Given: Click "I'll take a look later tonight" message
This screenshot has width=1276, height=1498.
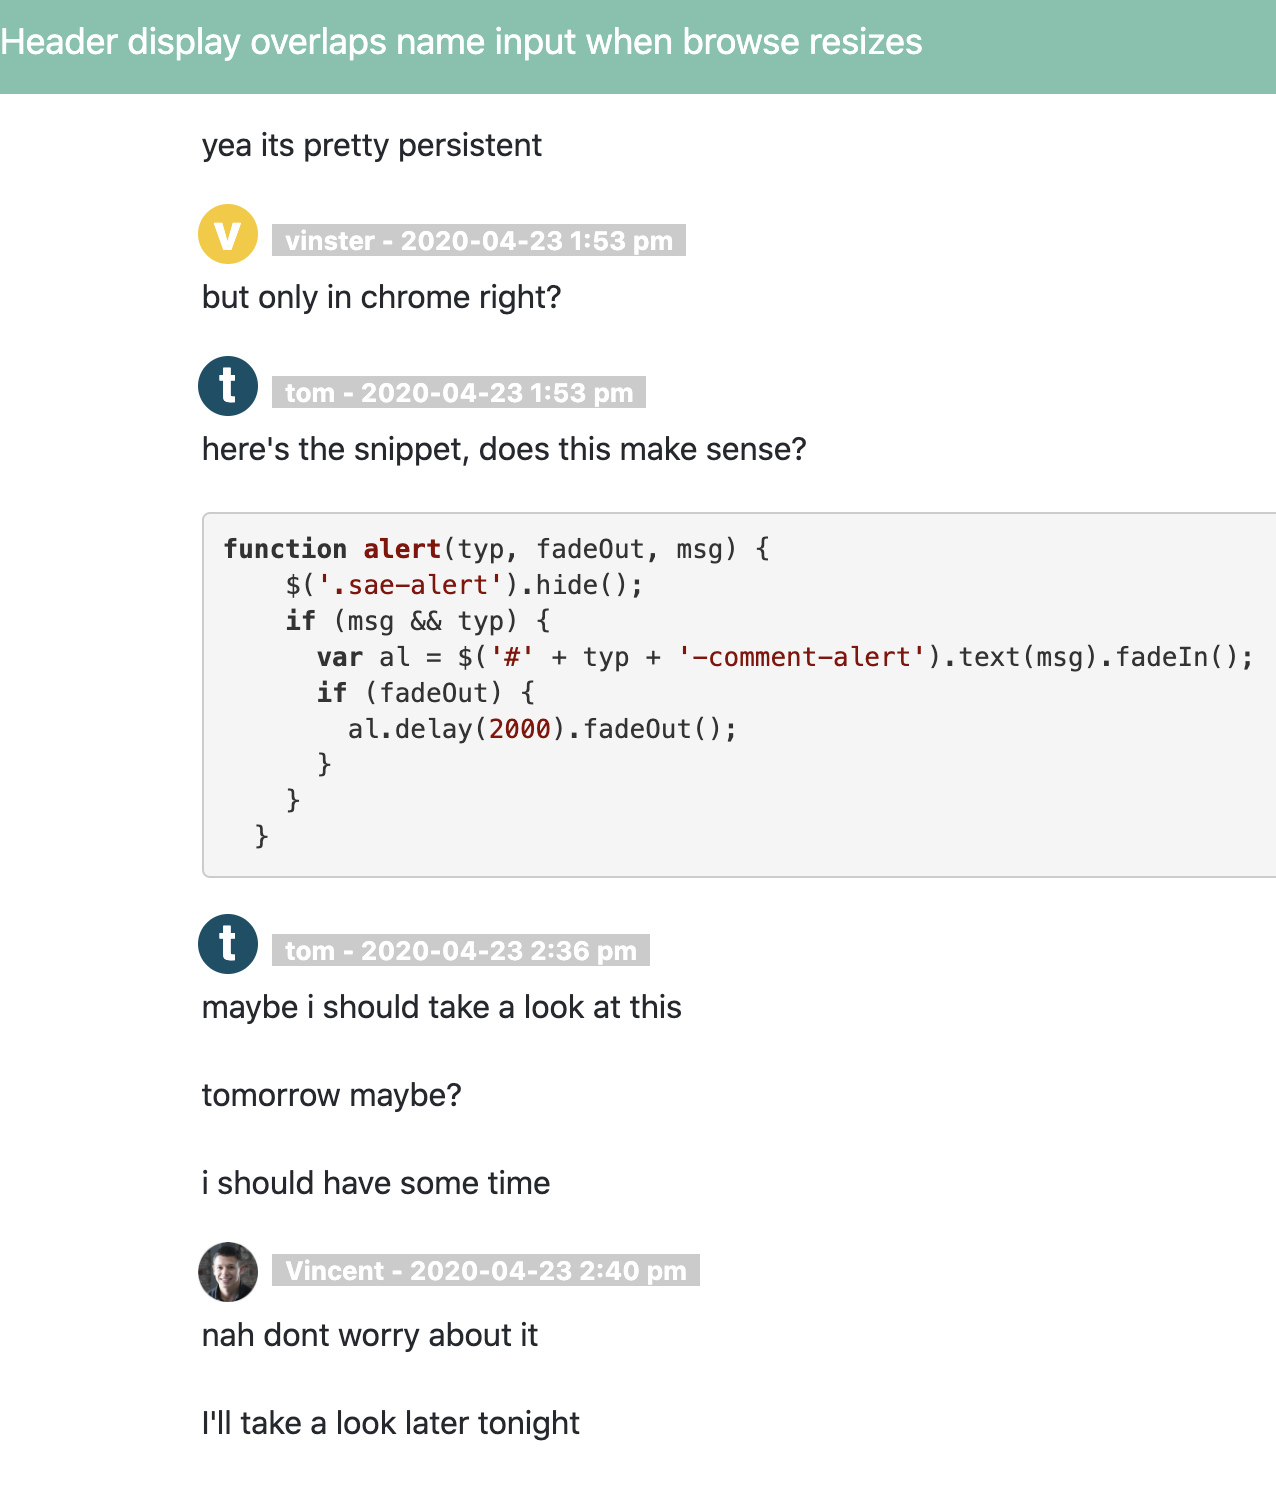Looking at the screenshot, I should (x=390, y=1424).
